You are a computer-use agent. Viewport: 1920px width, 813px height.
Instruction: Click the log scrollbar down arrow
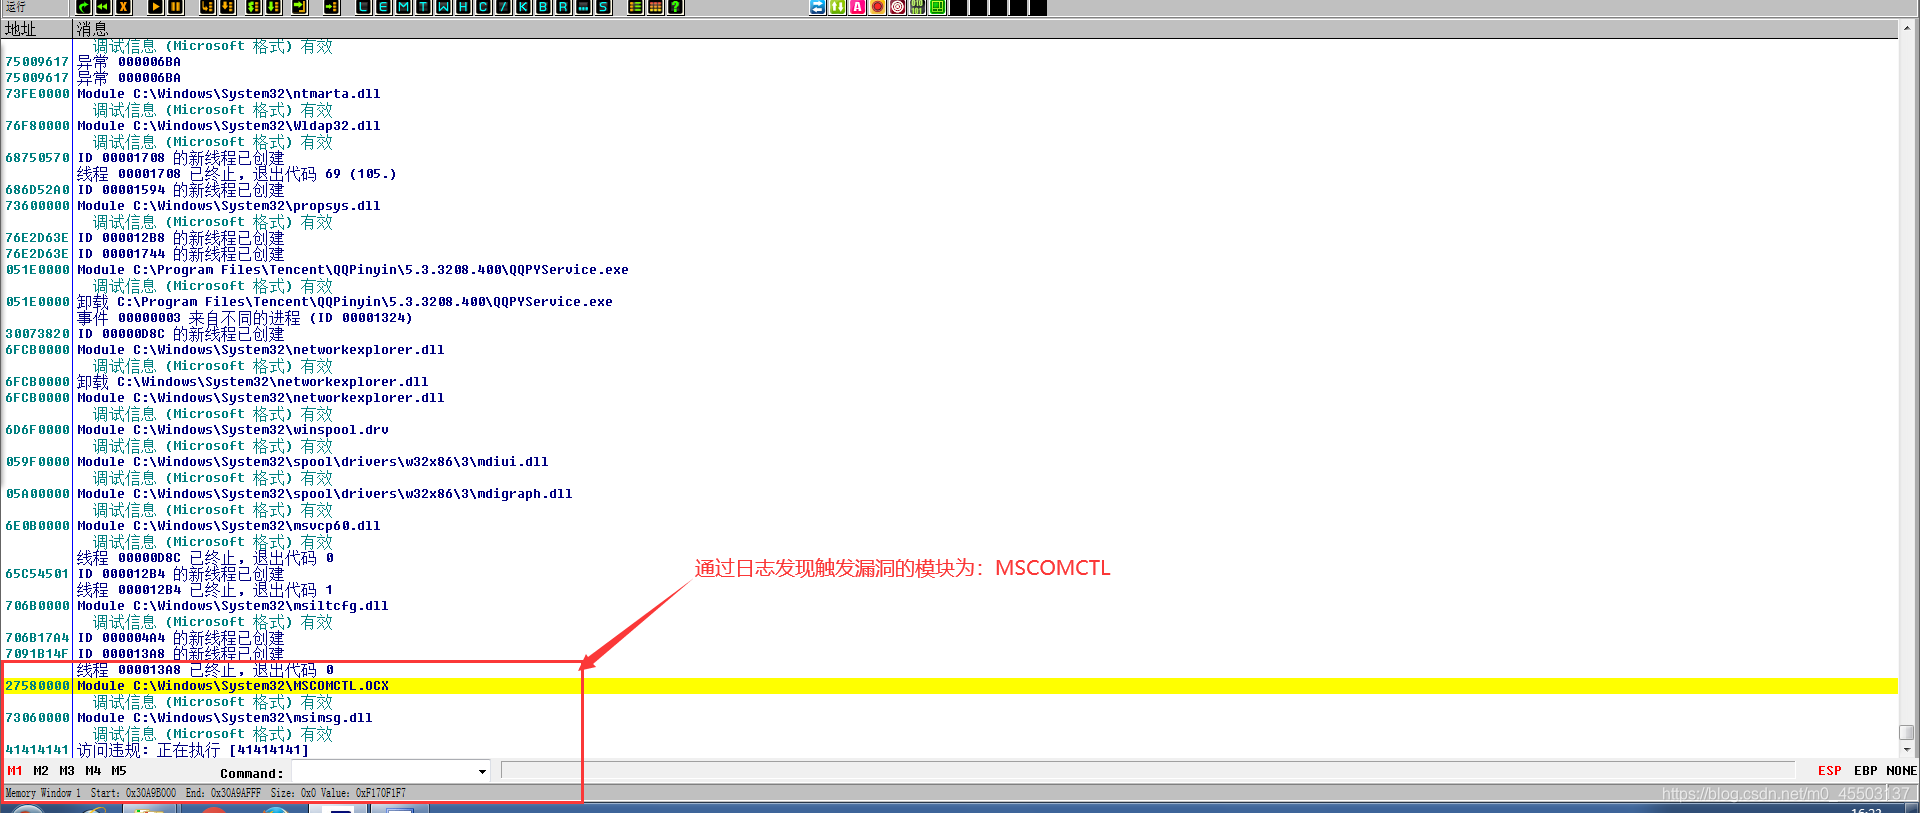point(1907,749)
